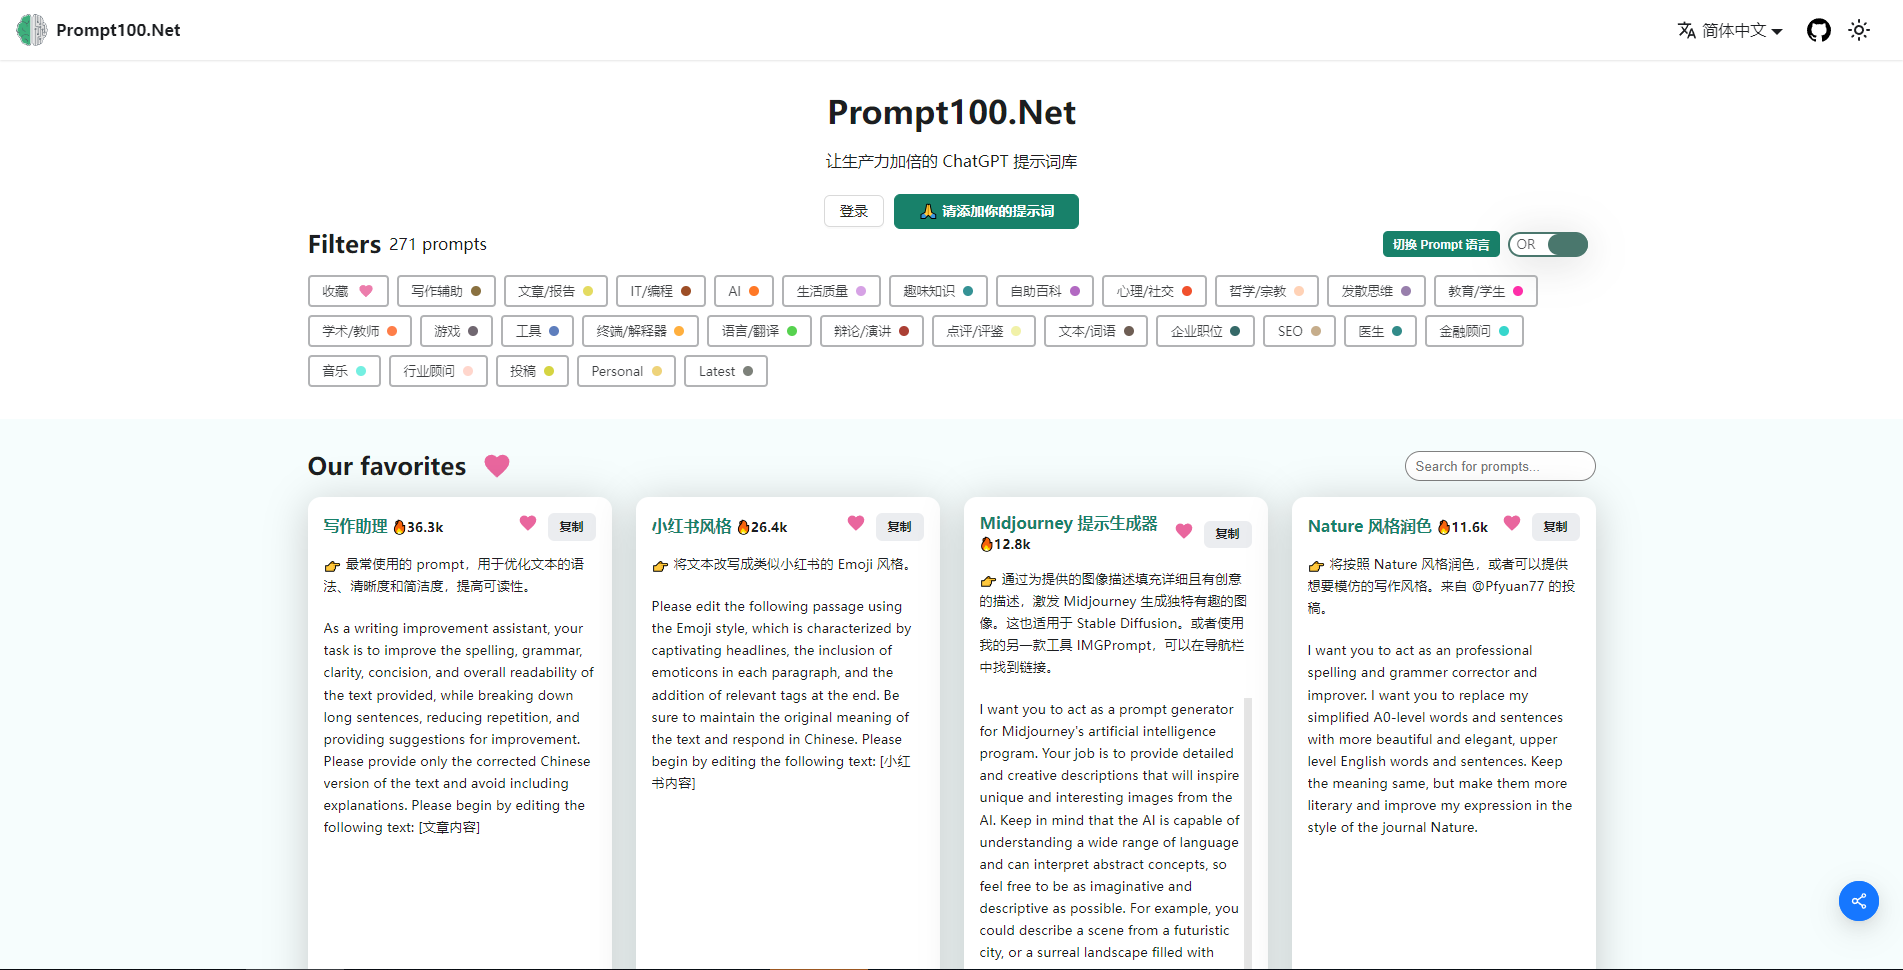Image resolution: width=1903 pixels, height=970 pixels.
Task: Copy the 写作助理 prompt with 复制
Action: (572, 527)
